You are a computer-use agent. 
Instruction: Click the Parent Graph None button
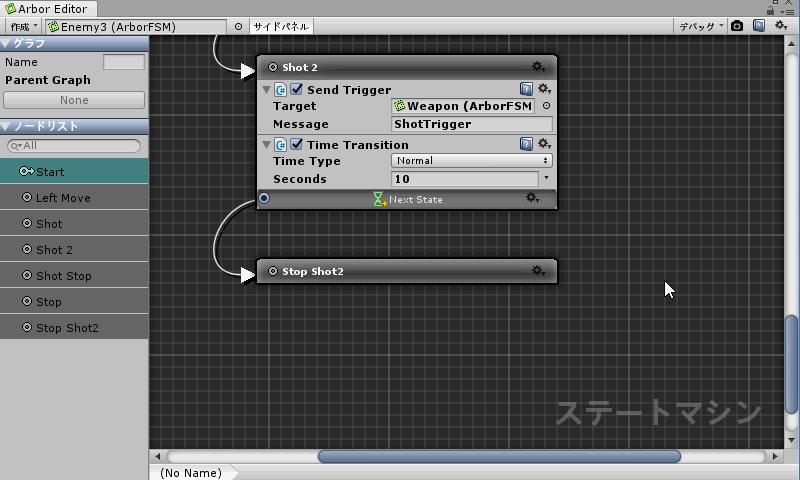tap(74, 100)
